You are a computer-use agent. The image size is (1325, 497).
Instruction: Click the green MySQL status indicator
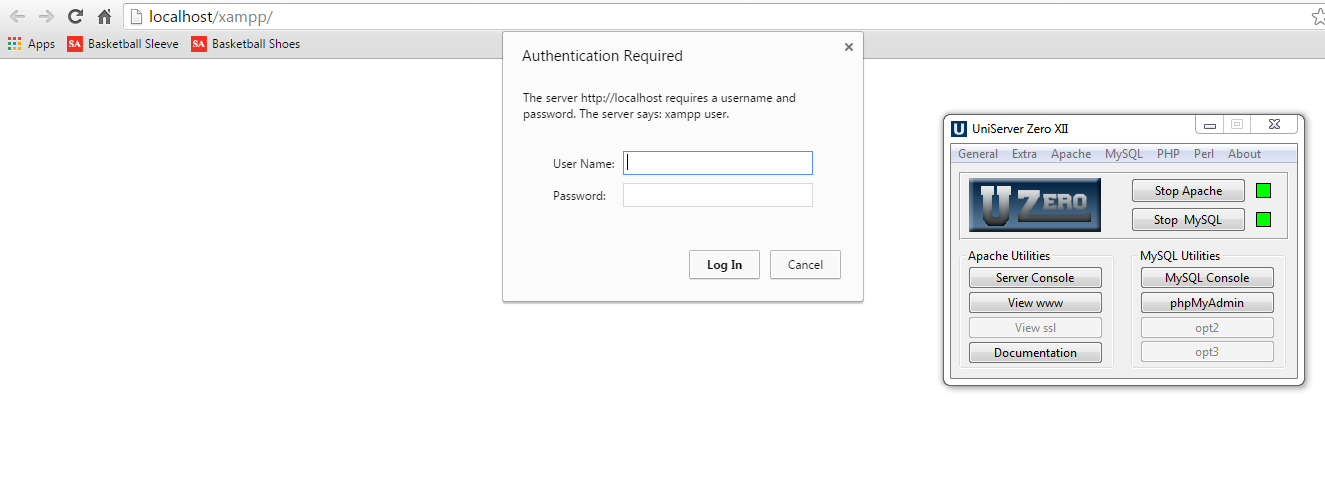[1263, 220]
